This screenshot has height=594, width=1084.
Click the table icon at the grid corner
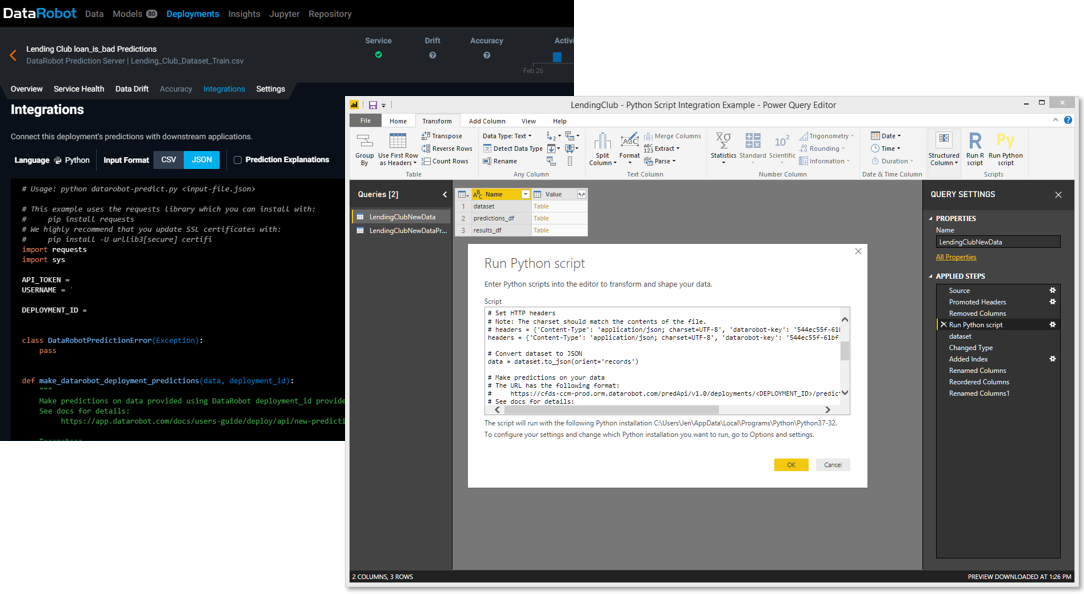point(462,194)
